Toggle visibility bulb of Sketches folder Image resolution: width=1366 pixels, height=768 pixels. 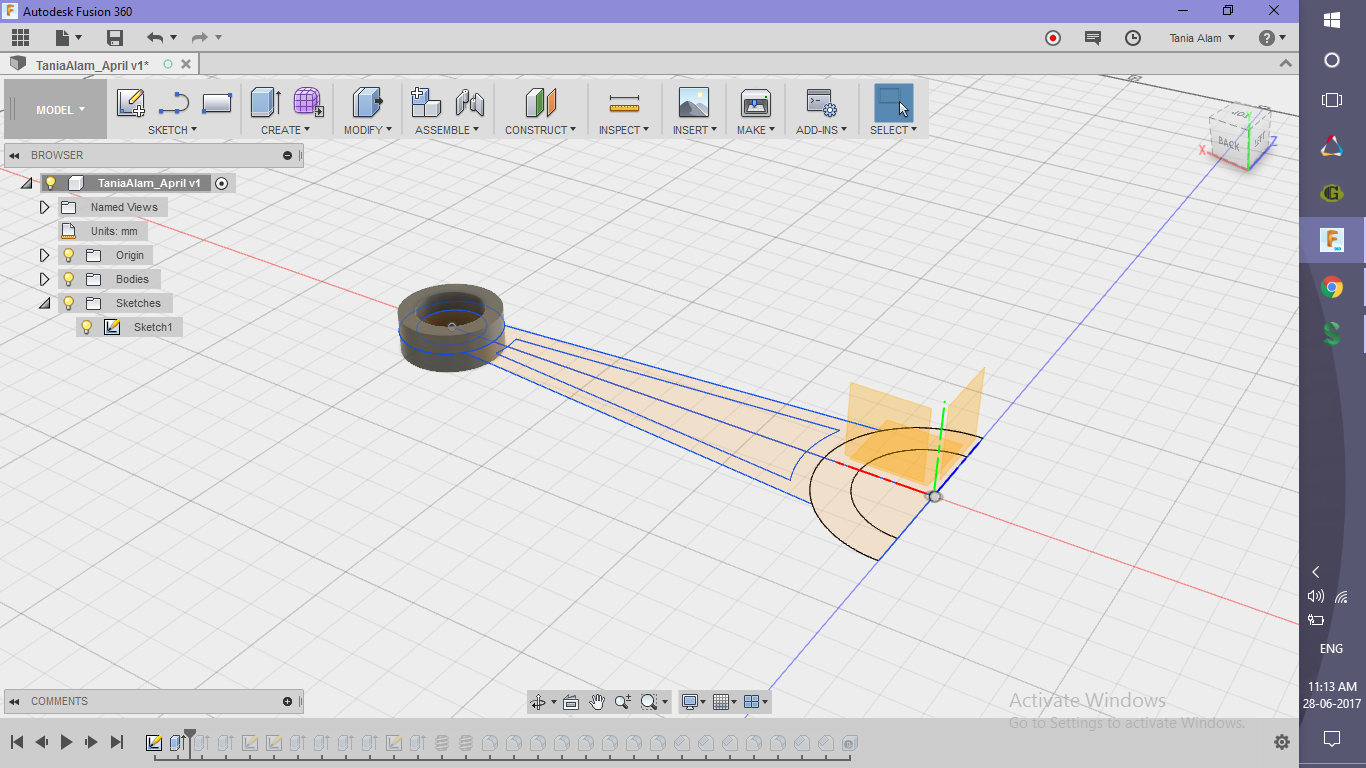pos(69,303)
